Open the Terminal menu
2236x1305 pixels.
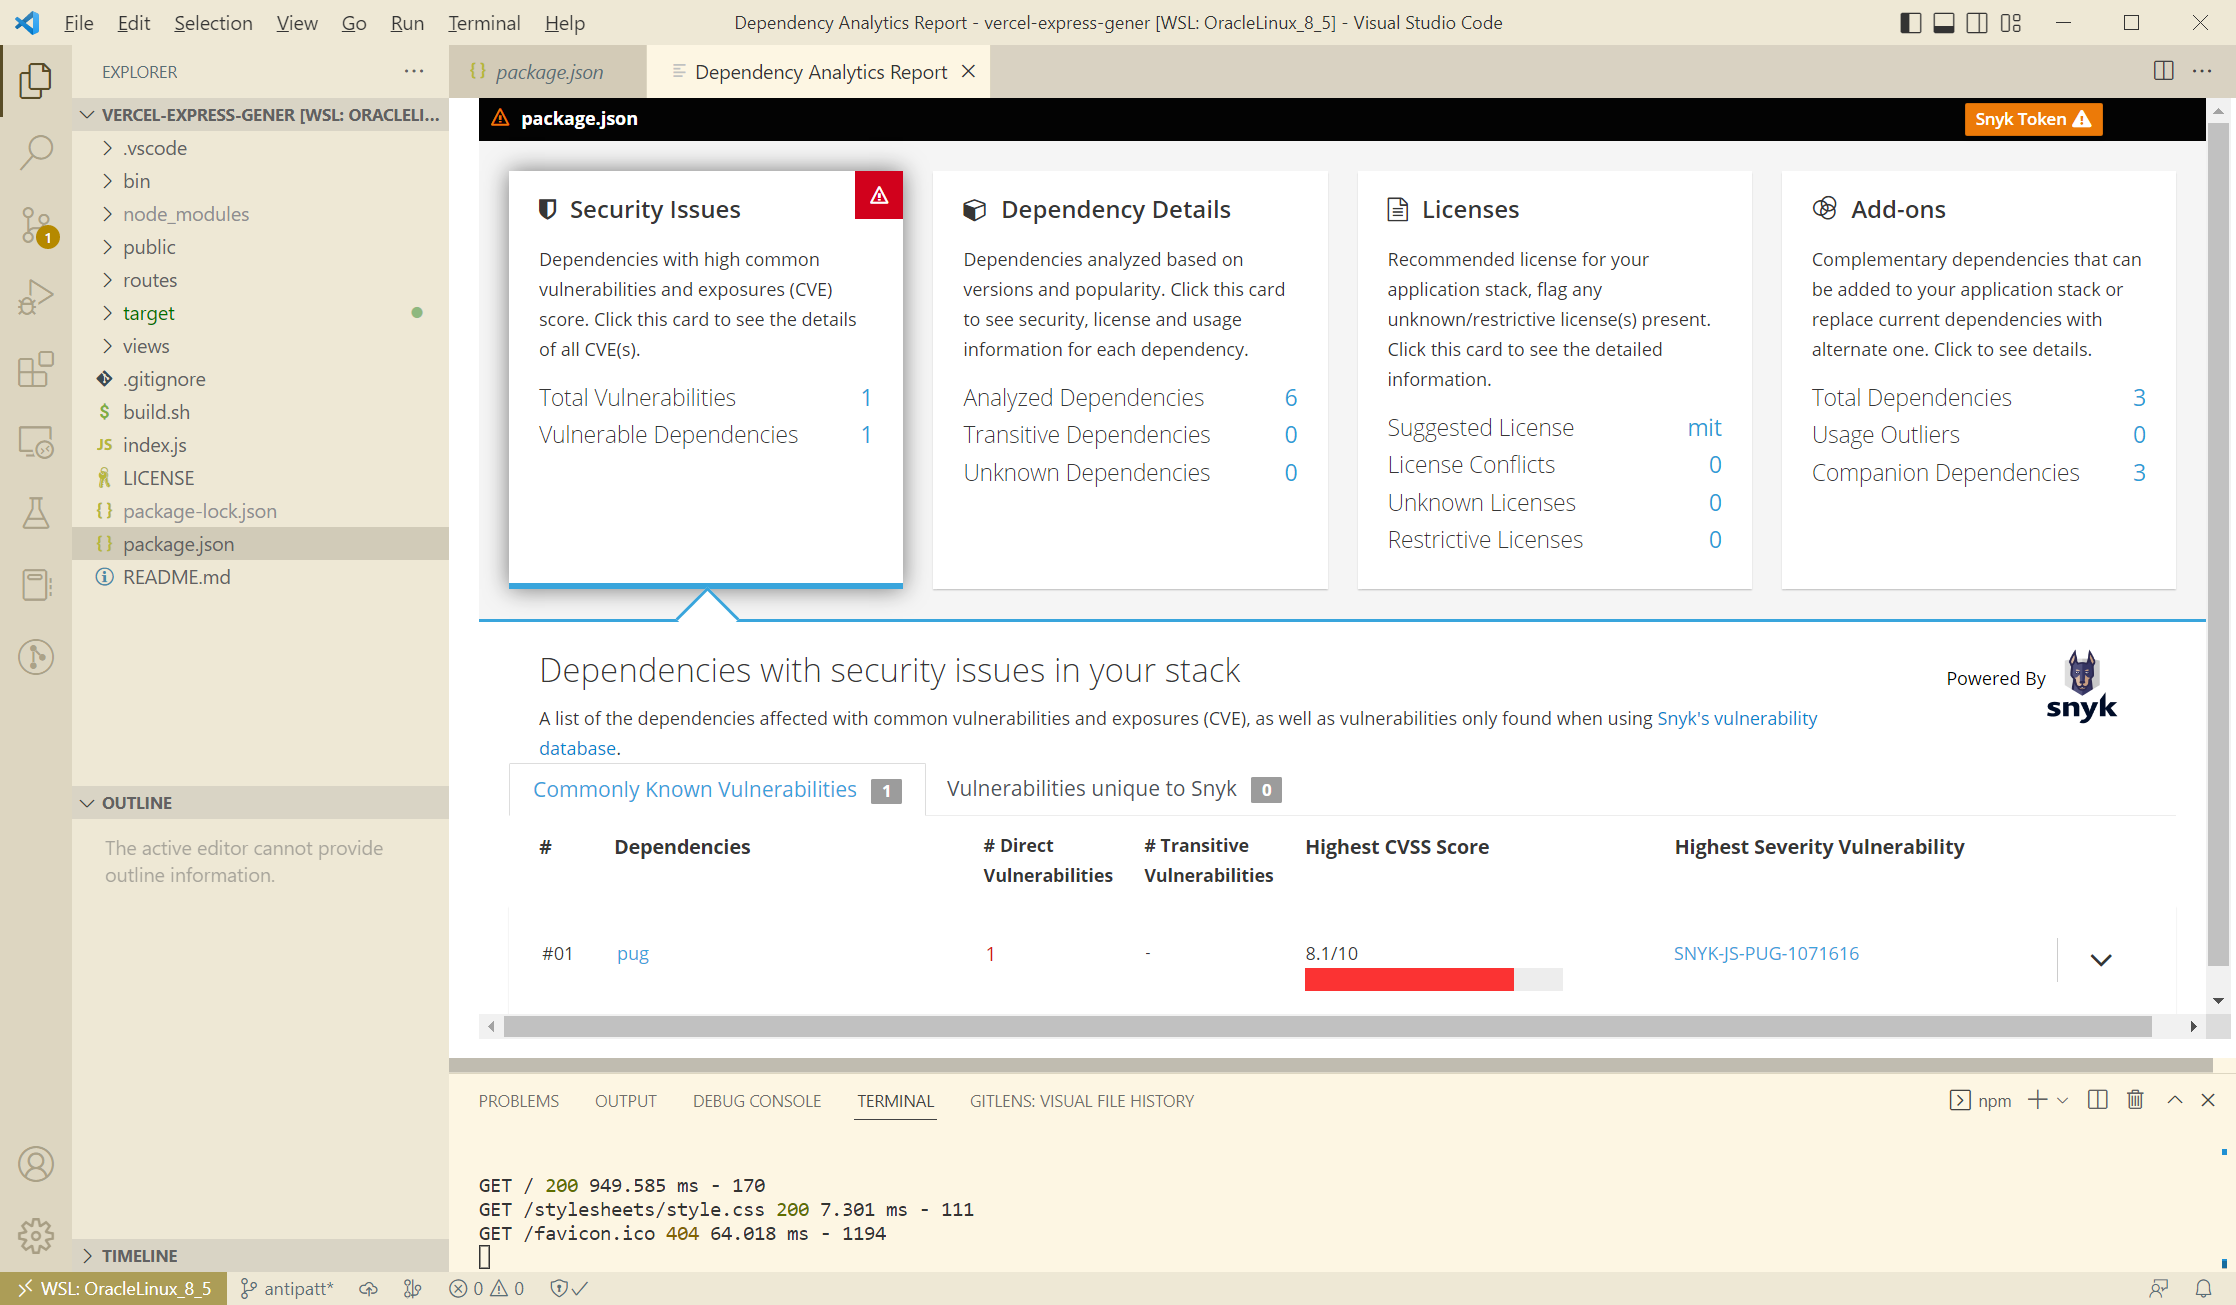(484, 23)
